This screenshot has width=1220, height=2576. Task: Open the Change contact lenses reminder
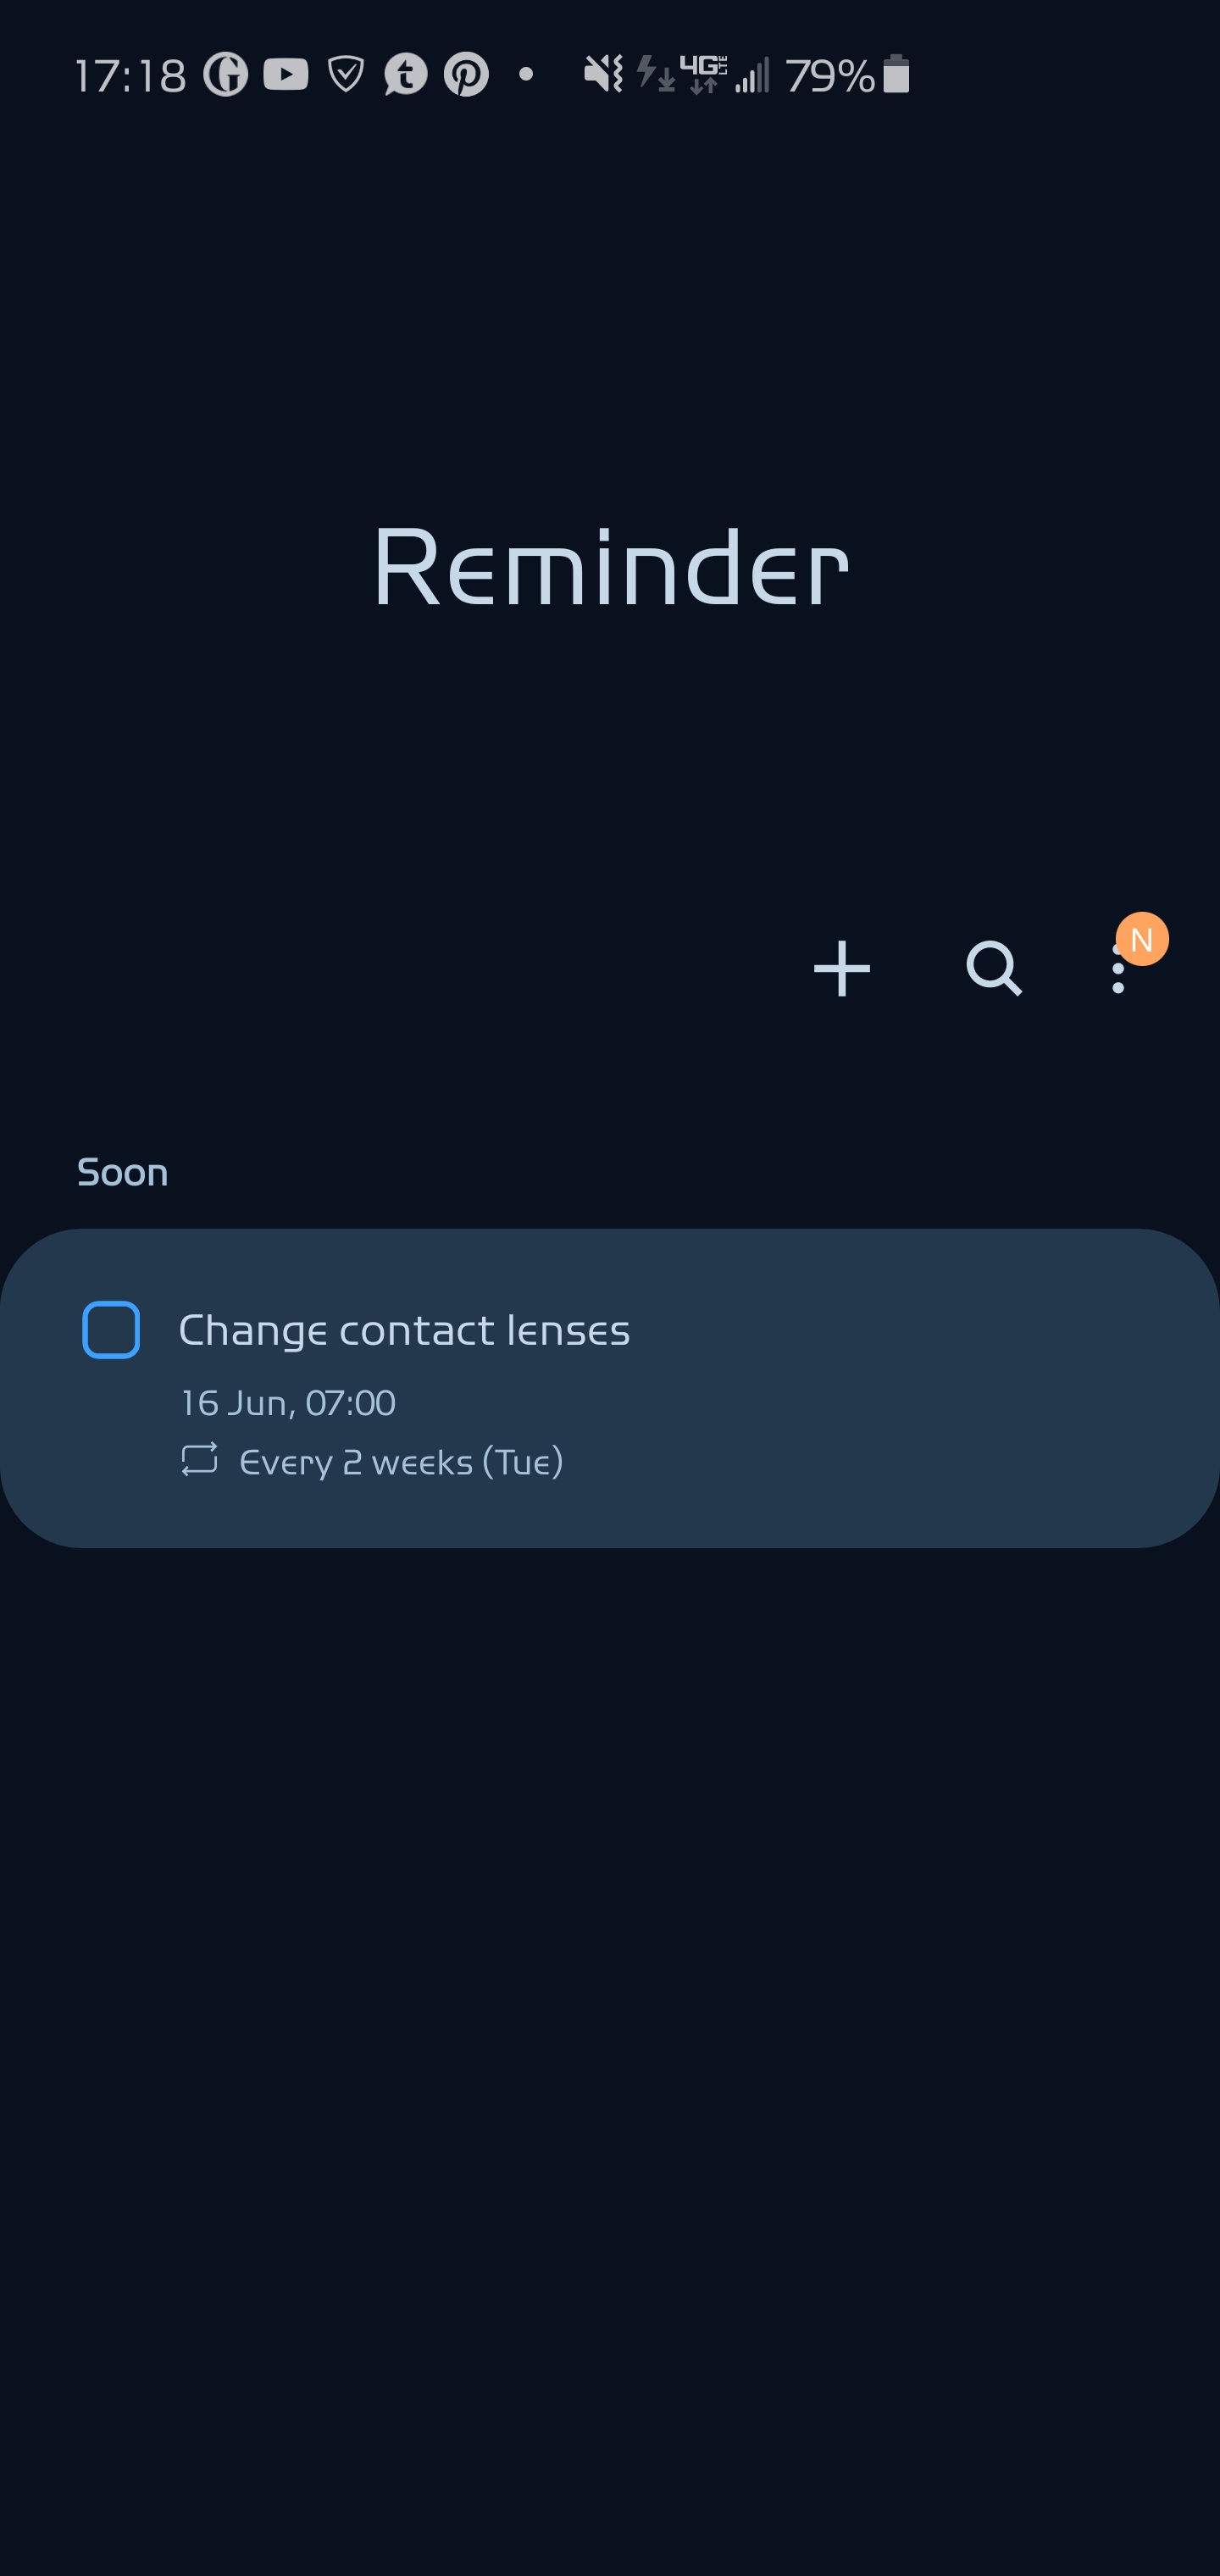coord(610,1388)
